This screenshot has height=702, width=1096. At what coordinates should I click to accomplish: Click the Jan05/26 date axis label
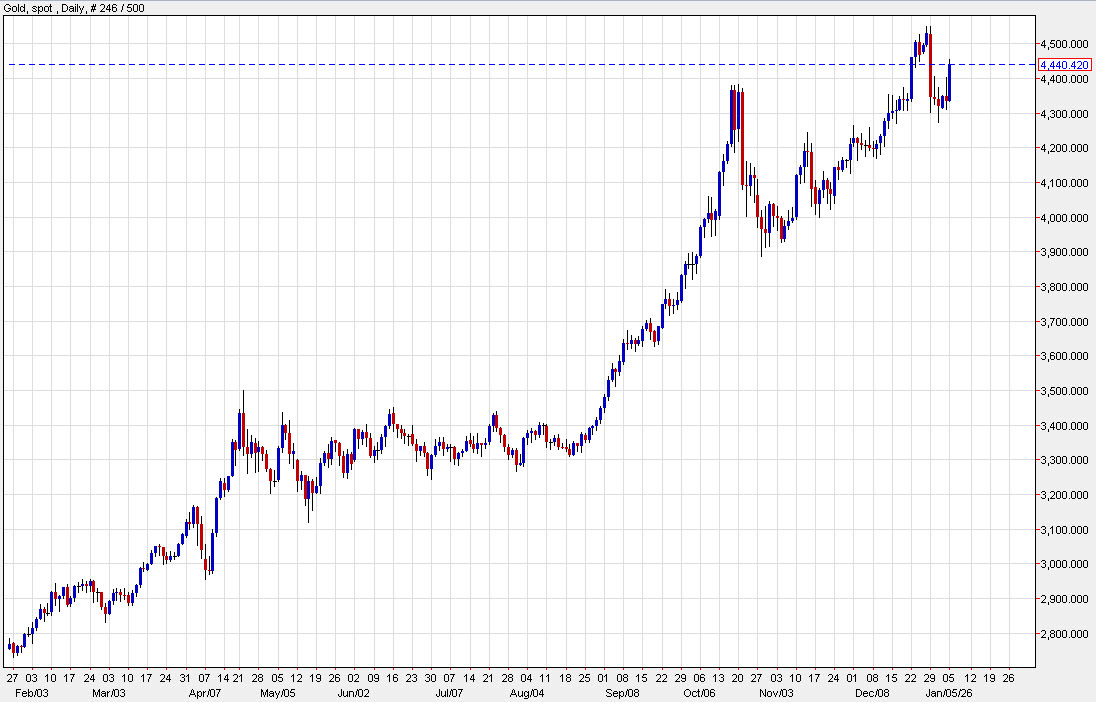coord(951,692)
